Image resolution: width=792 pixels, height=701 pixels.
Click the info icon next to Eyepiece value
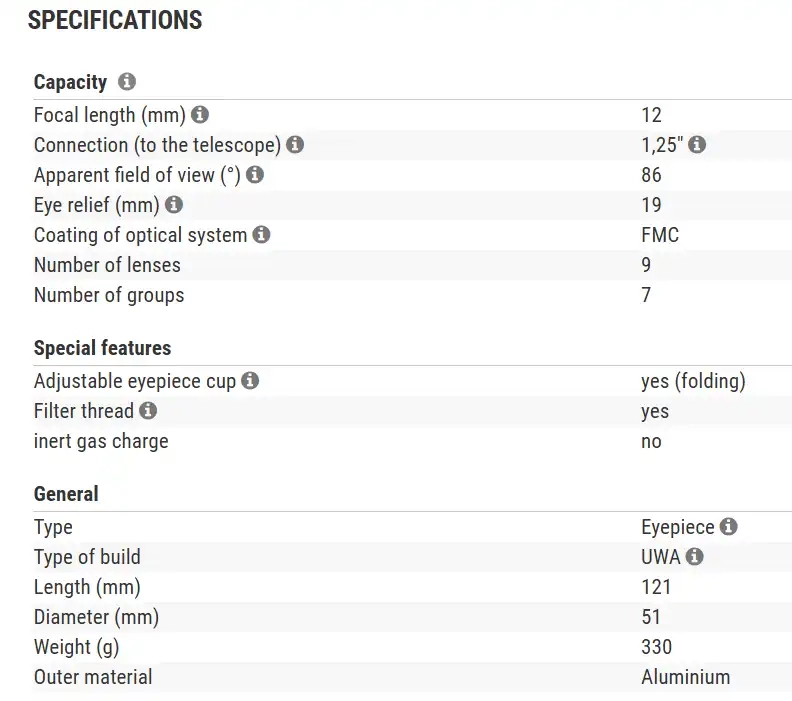(x=729, y=527)
